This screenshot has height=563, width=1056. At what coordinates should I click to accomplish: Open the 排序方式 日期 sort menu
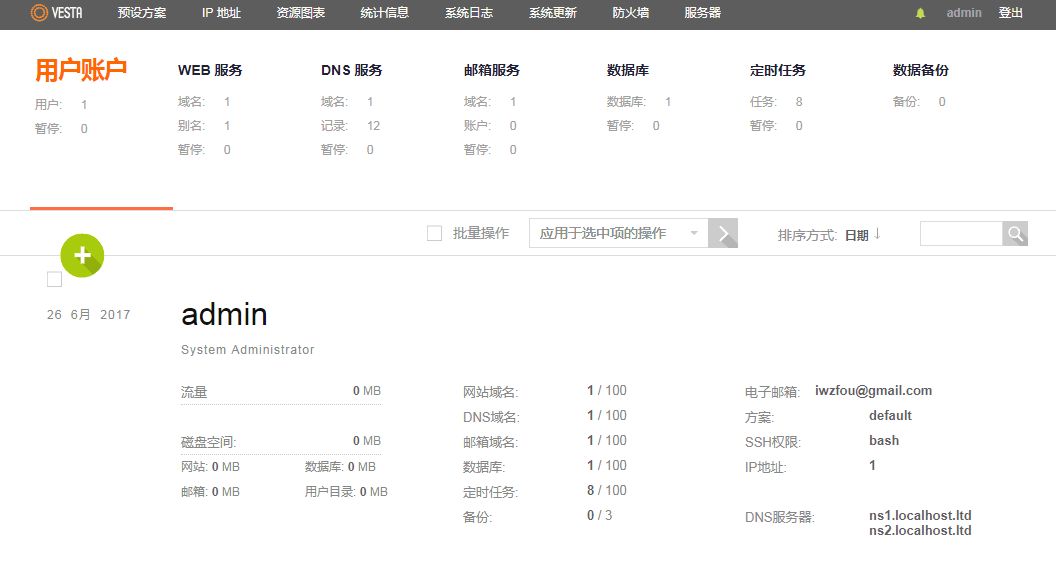pos(856,235)
